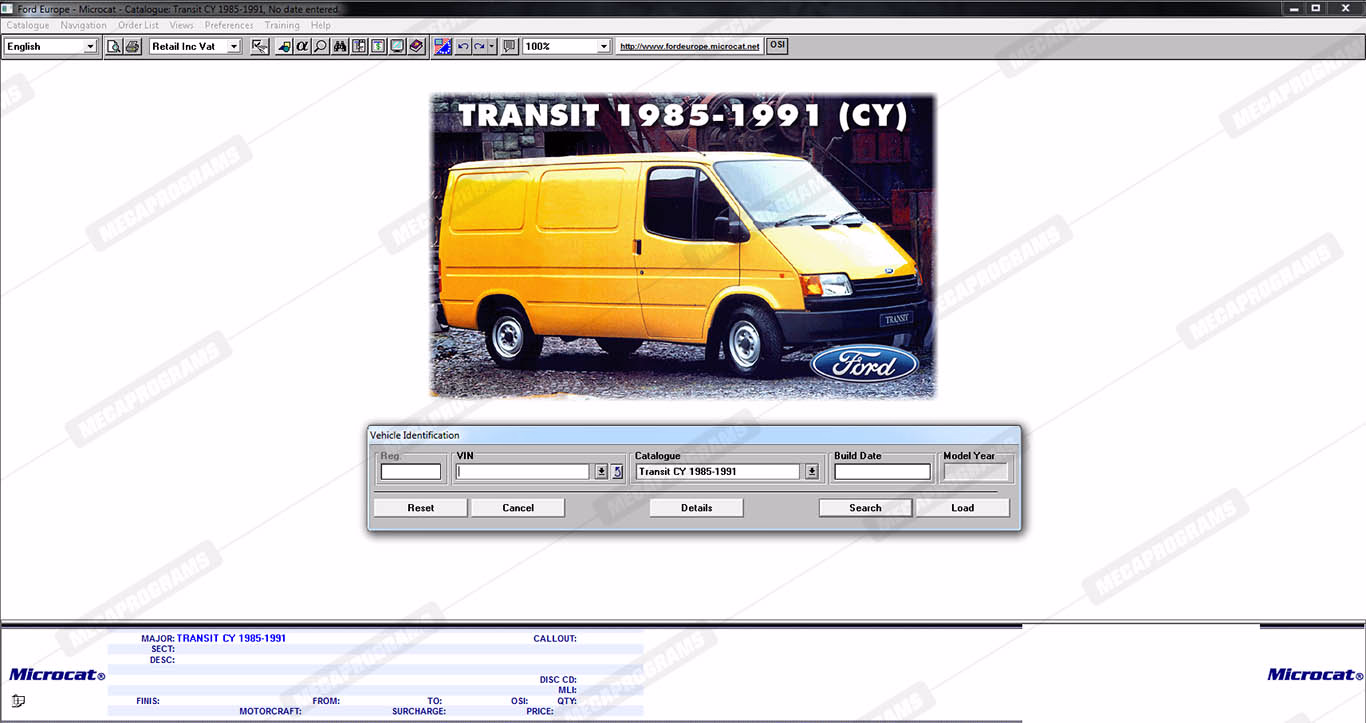This screenshot has height=723, width=1366.
Task: Click the speech bubble notes icon
Action: [x=509, y=46]
